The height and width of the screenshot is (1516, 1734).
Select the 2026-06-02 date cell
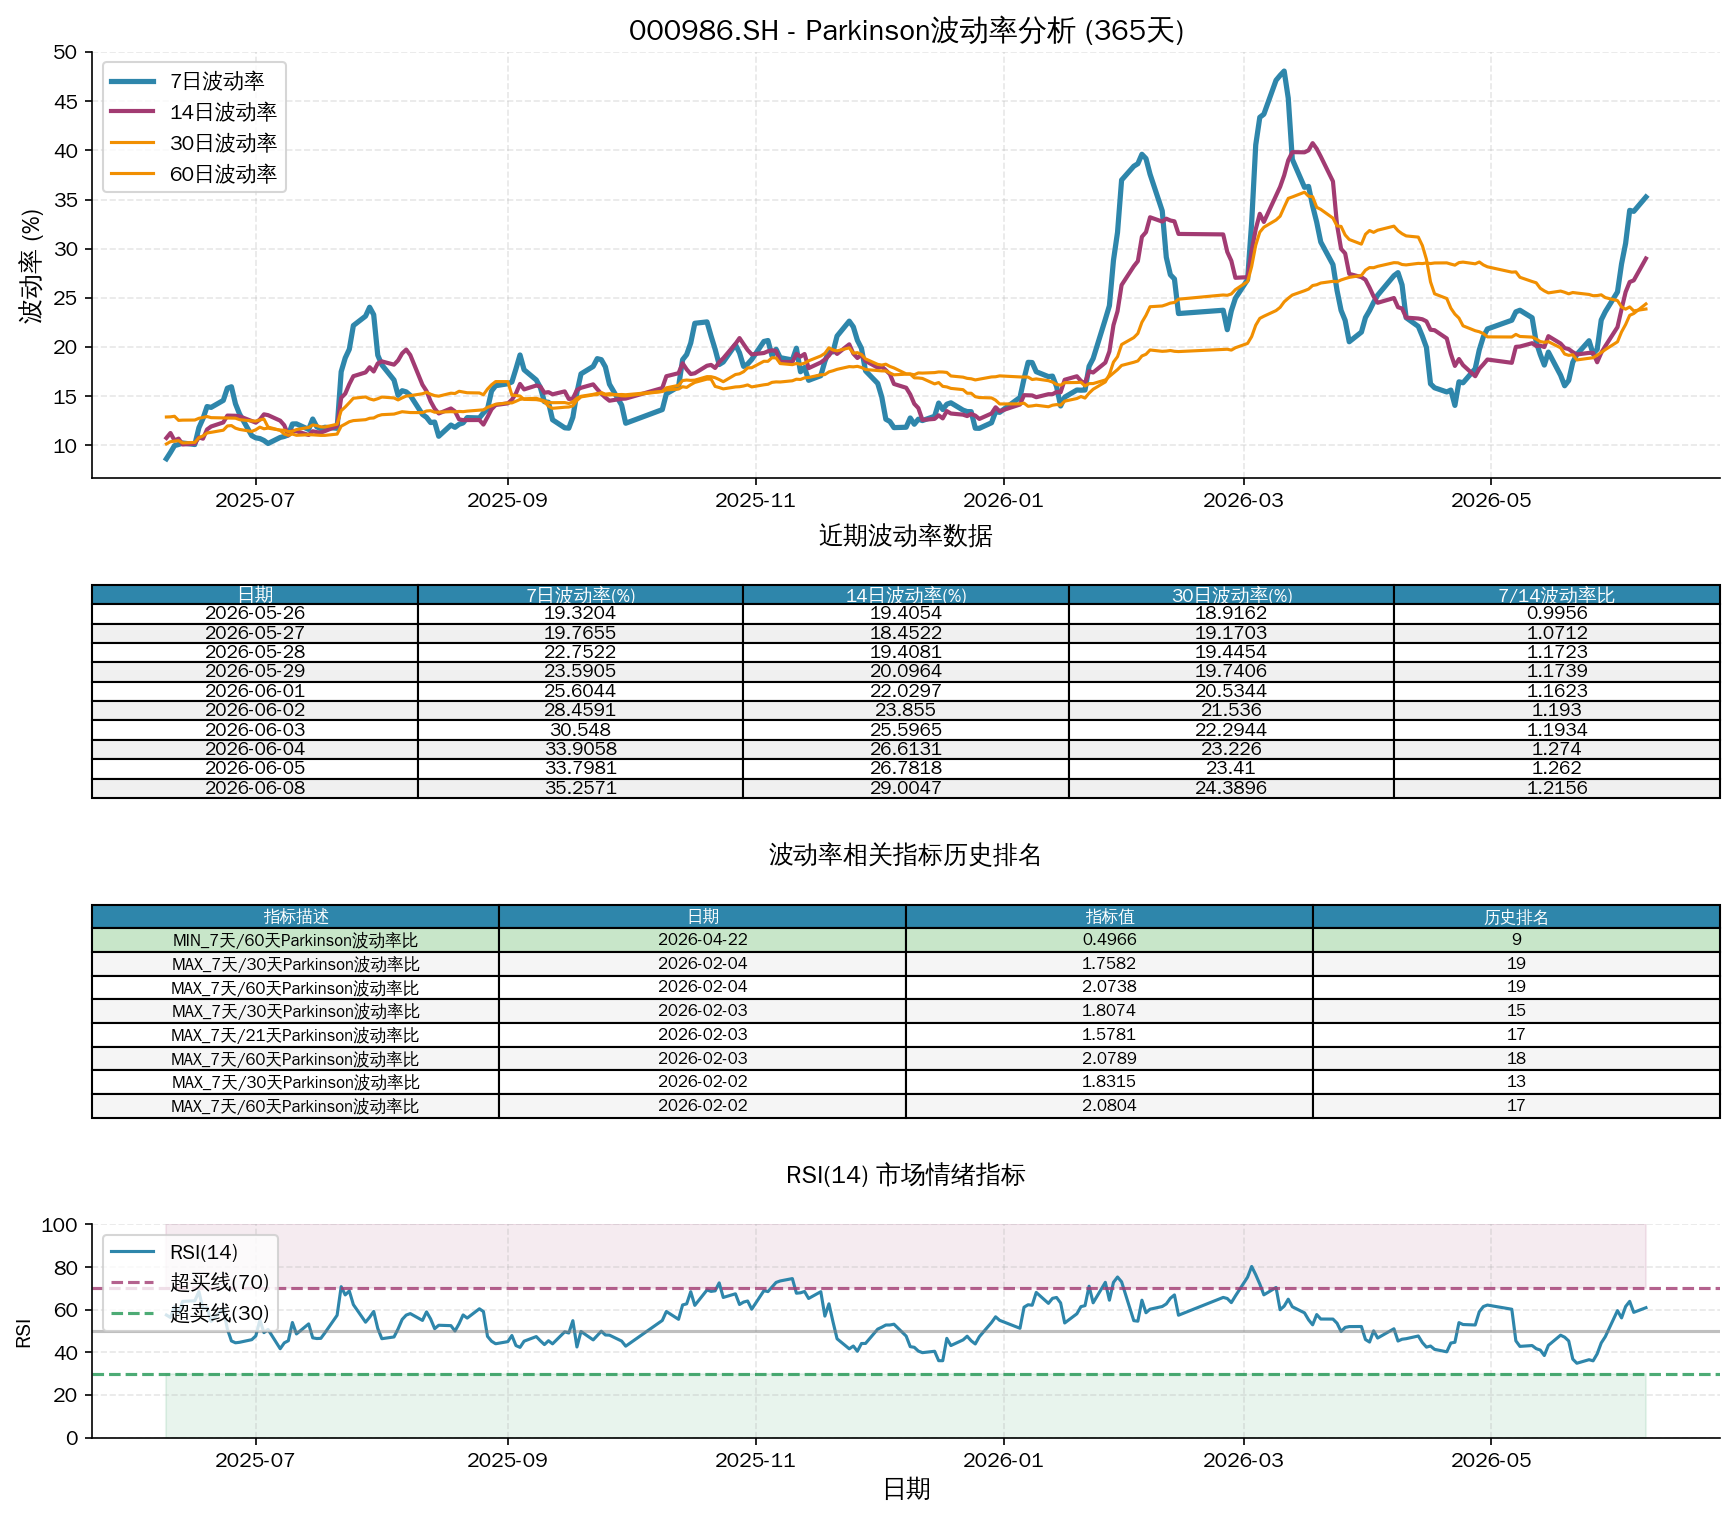point(255,710)
